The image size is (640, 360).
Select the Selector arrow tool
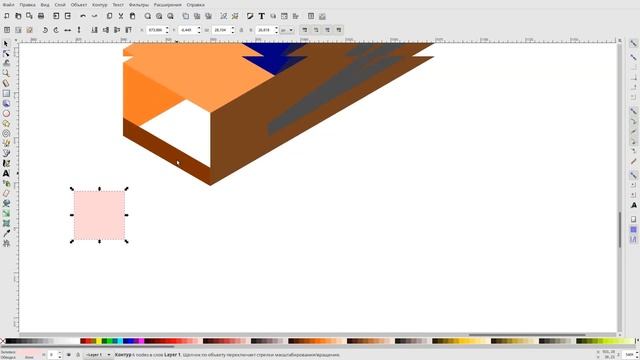click(x=6, y=44)
